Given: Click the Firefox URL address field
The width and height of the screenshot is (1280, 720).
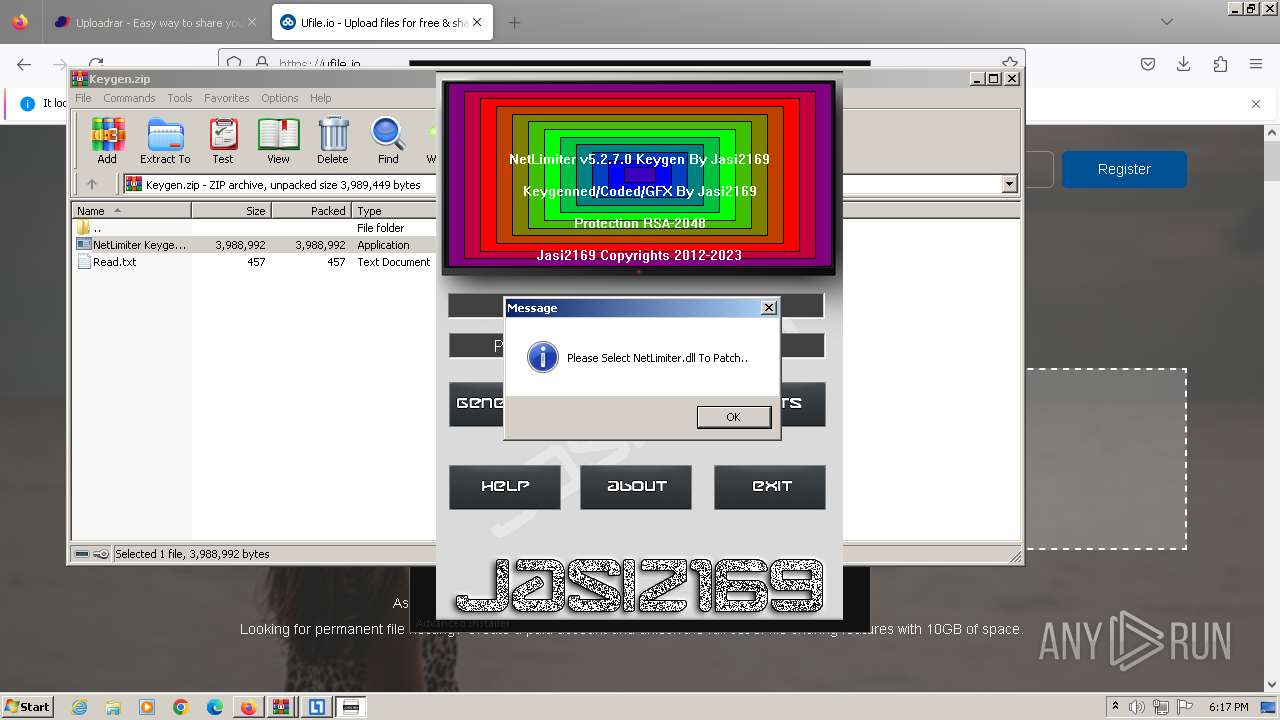Looking at the screenshot, I should point(620,64).
